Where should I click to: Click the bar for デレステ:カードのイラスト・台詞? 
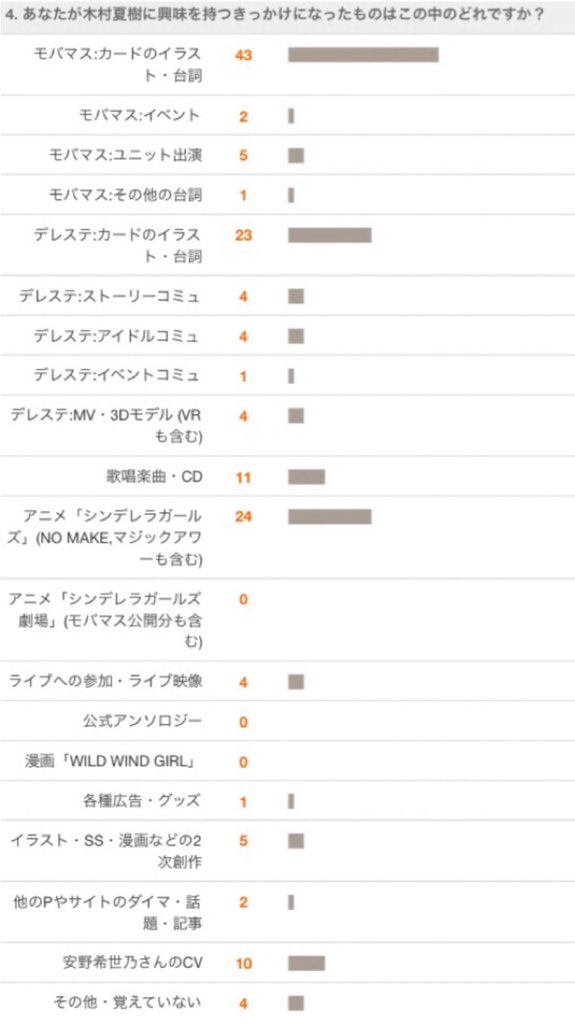pos(330,235)
